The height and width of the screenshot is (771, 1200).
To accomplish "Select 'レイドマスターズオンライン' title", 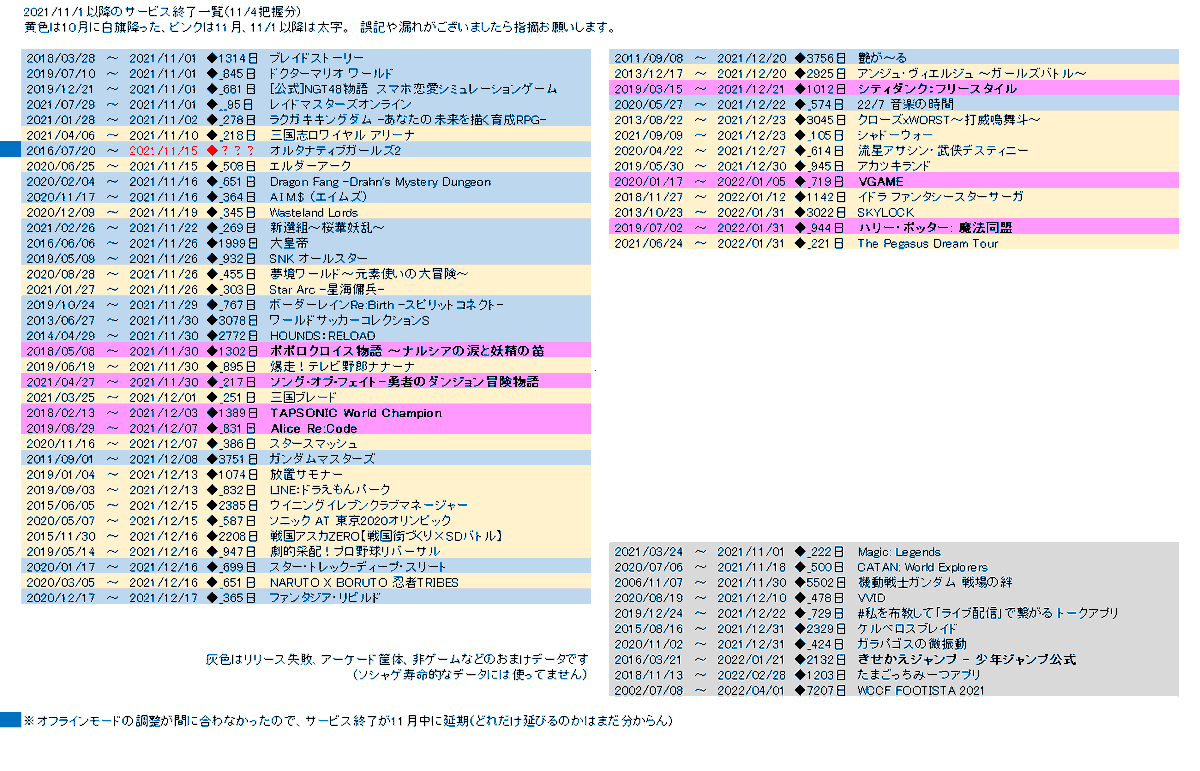I will 340,104.
